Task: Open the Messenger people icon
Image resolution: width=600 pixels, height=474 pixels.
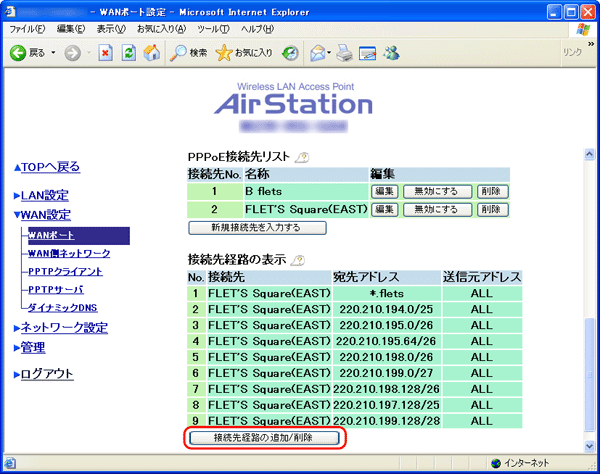Action: tap(391, 53)
